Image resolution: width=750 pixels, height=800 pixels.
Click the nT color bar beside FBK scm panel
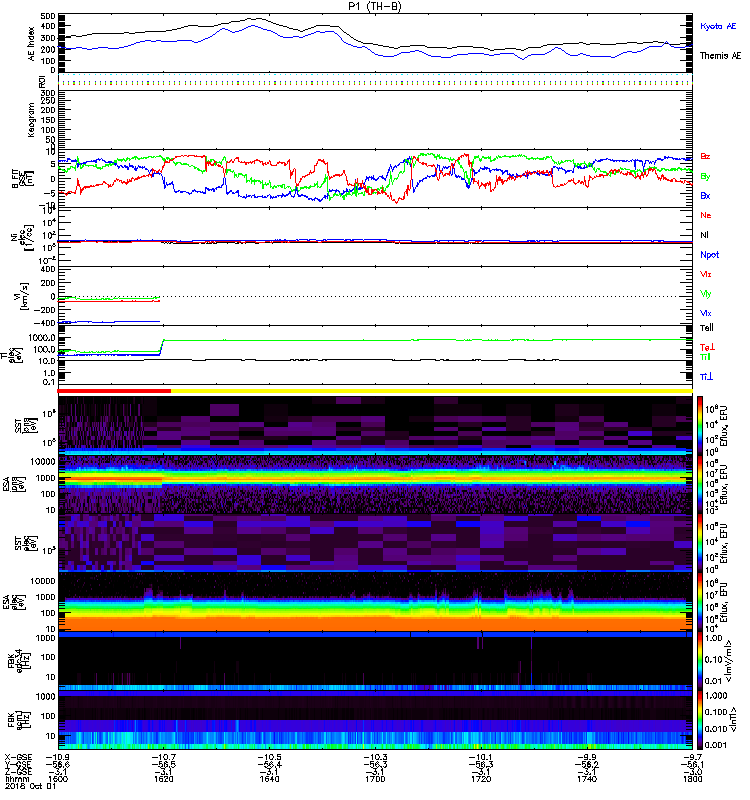[x=700, y=719]
